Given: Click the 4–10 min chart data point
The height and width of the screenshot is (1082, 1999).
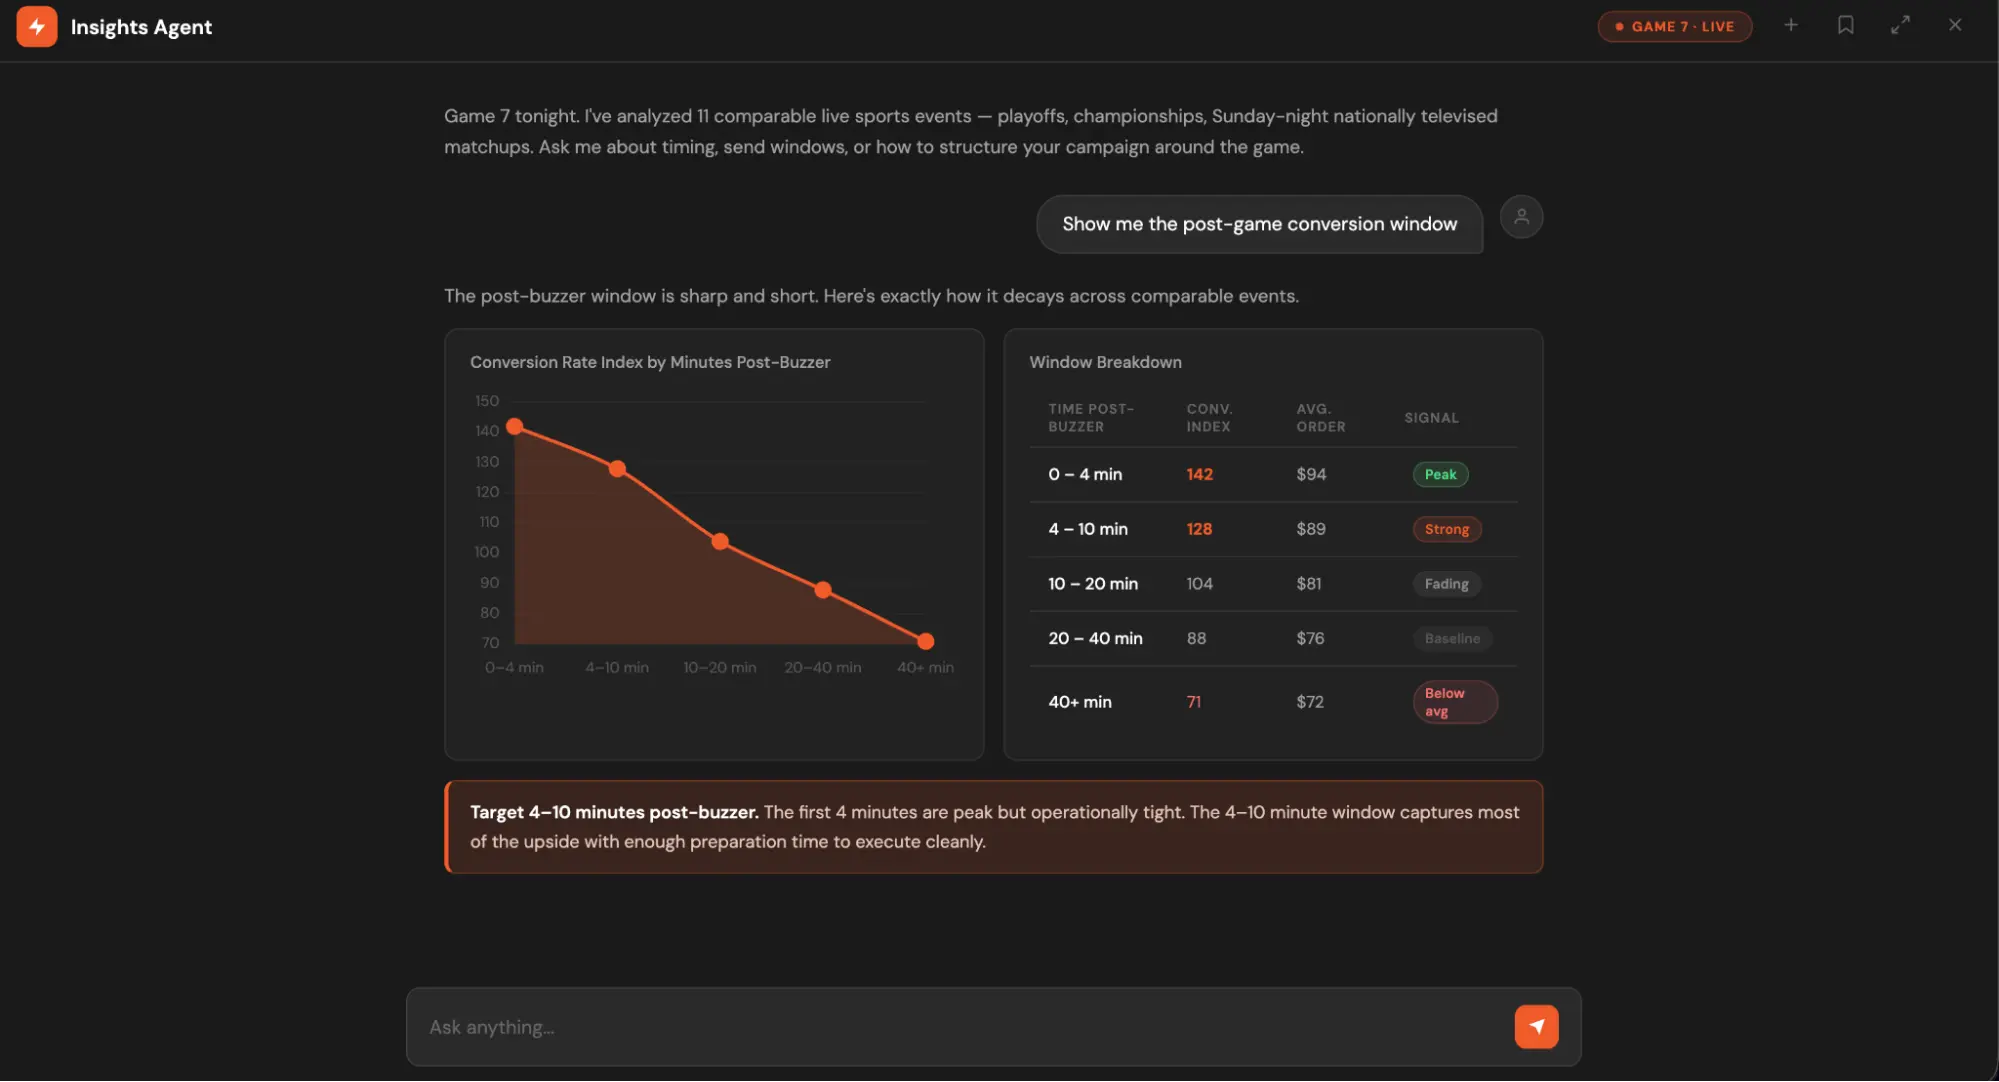Looking at the screenshot, I should click(617, 469).
